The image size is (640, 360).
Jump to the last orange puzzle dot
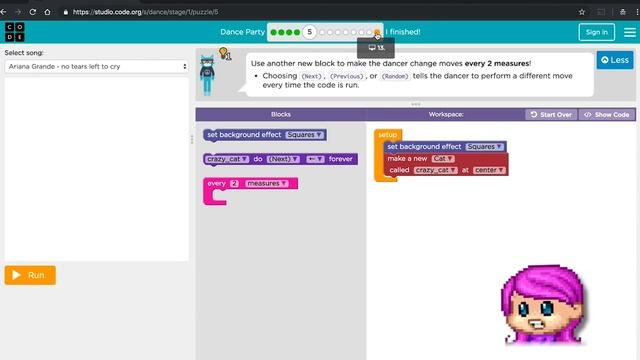tap(377, 32)
